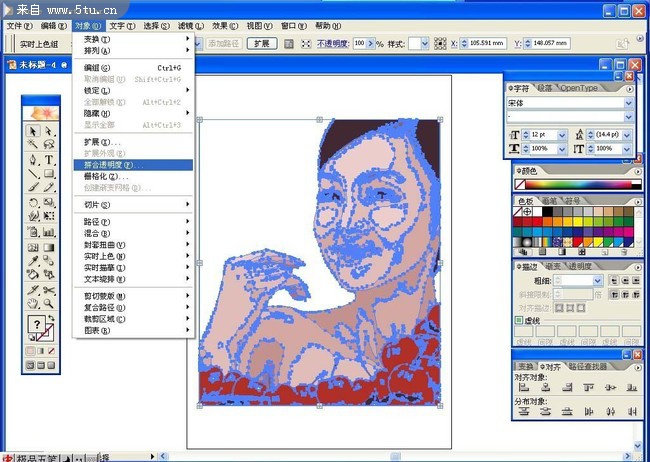Screen dimensions: 650x462
Task: Open the 样式 style dropdown
Action: point(424,44)
